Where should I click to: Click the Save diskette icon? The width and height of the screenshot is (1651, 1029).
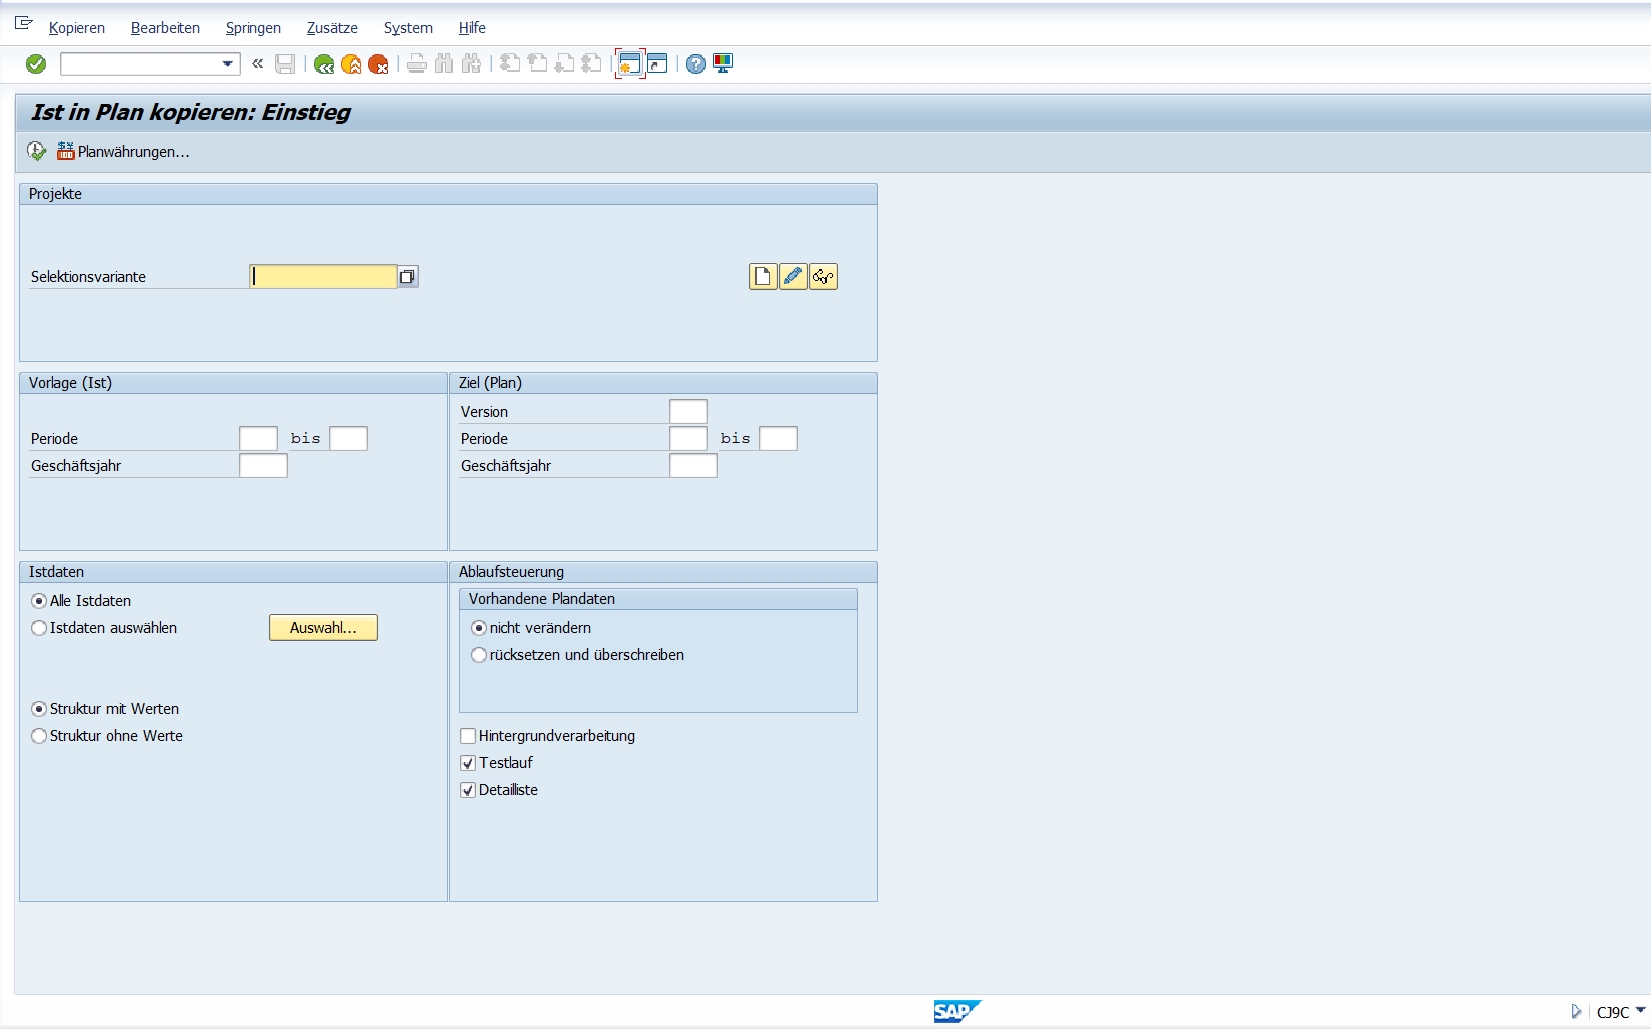tap(285, 64)
